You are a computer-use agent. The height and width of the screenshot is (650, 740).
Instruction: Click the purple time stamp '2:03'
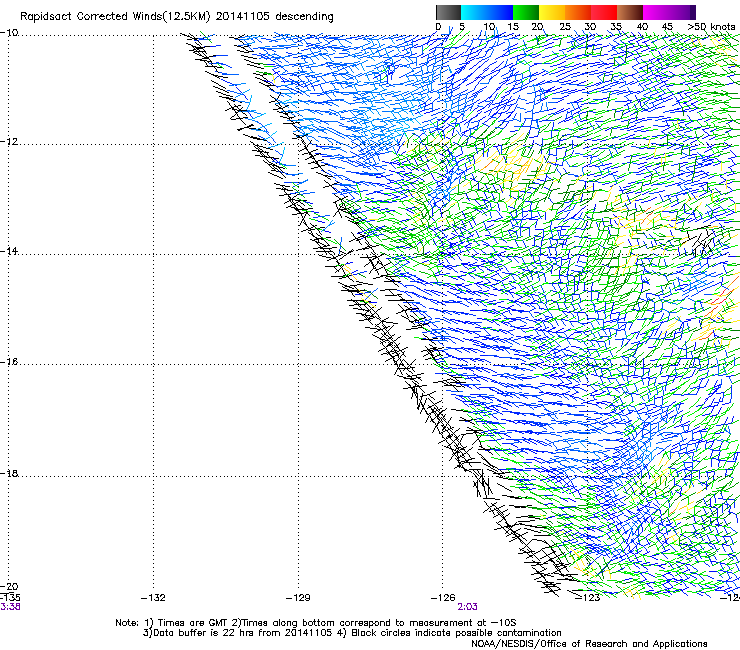[467, 607]
